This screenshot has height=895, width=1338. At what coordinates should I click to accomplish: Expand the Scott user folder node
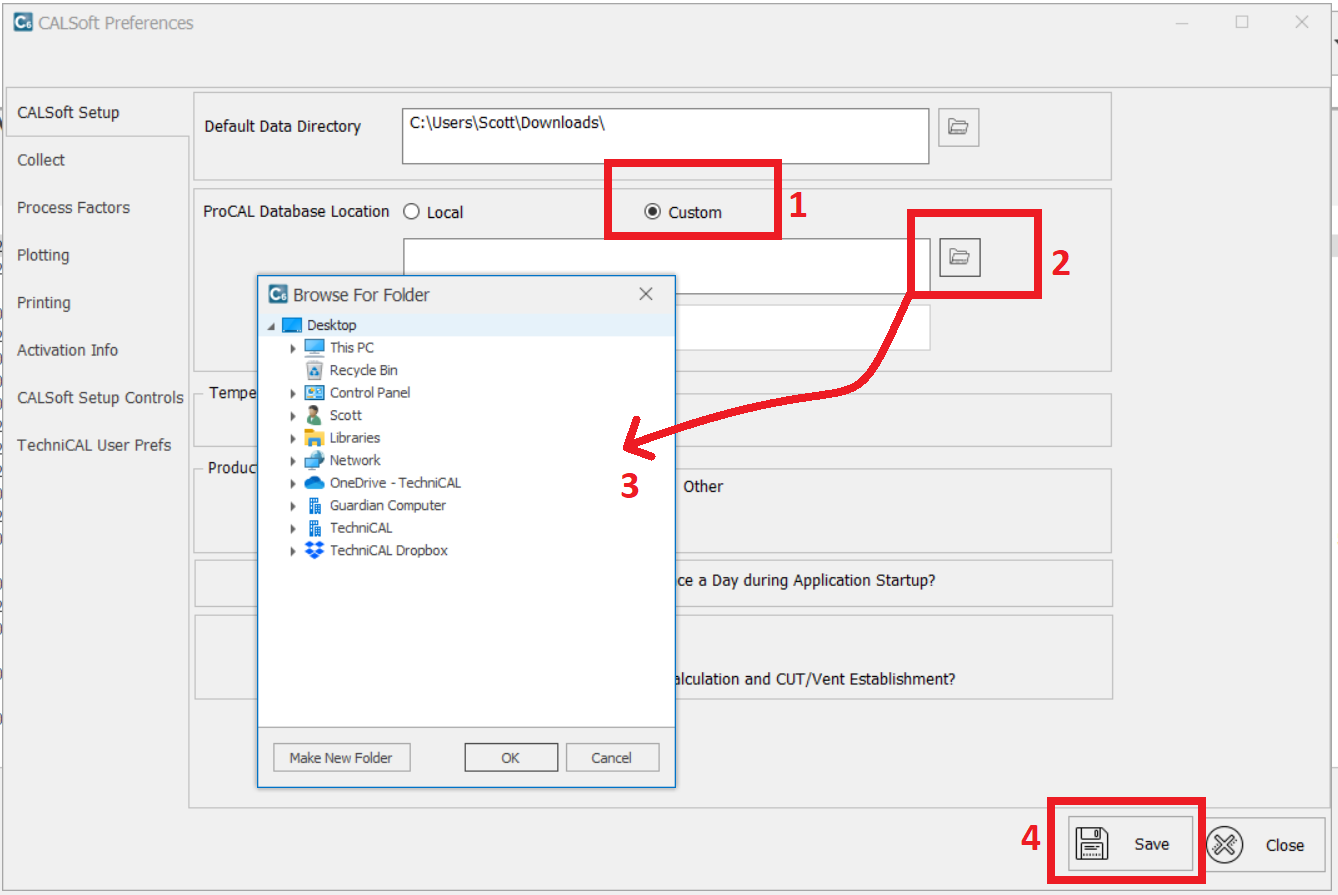[x=293, y=415]
